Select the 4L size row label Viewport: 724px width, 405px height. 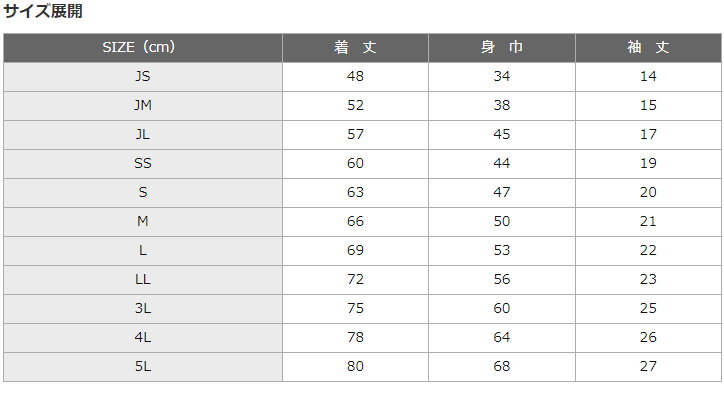click(x=143, y=338)
